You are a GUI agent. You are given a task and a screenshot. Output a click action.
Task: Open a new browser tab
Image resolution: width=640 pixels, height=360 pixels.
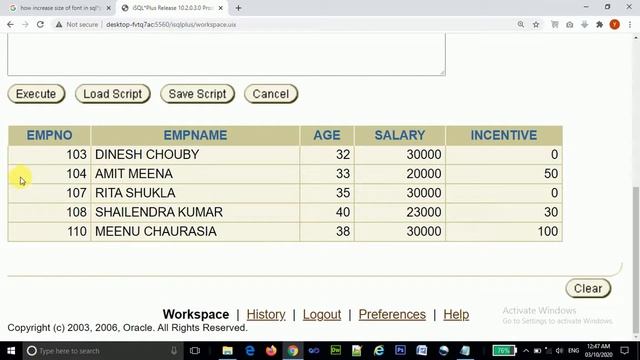[238, 8]
